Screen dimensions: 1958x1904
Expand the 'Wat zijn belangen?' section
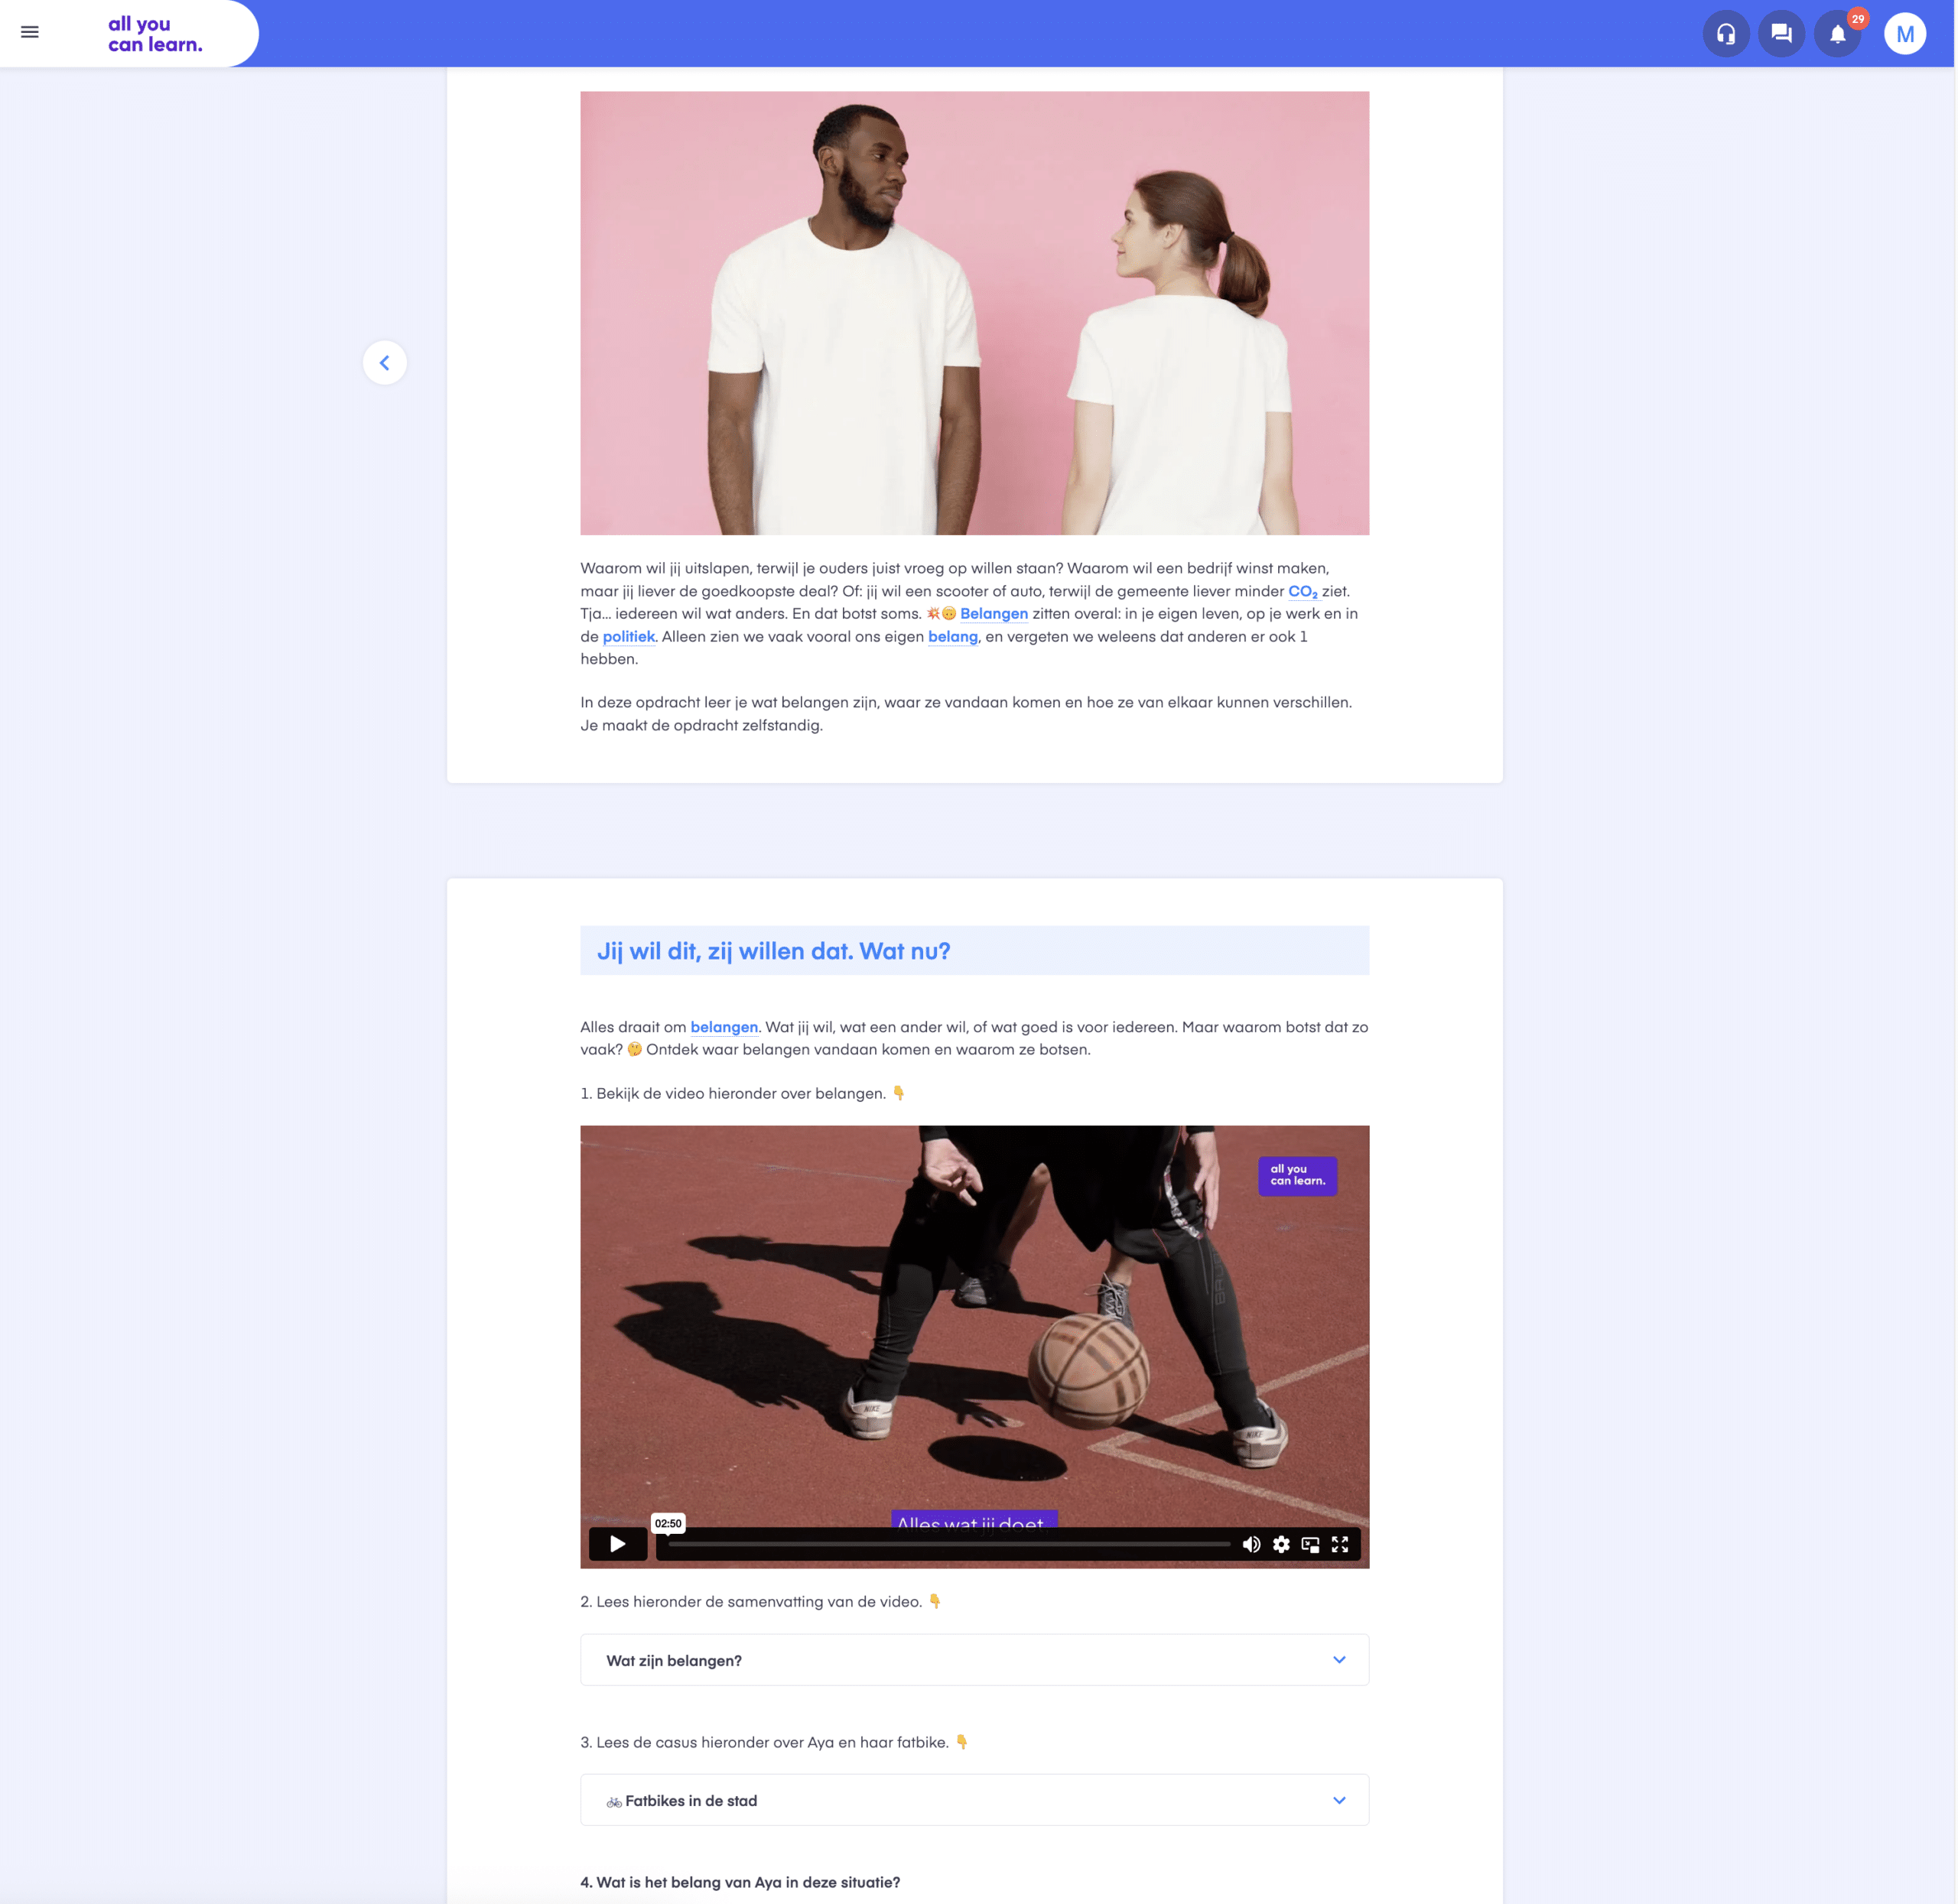click(x=673, y=1660)
